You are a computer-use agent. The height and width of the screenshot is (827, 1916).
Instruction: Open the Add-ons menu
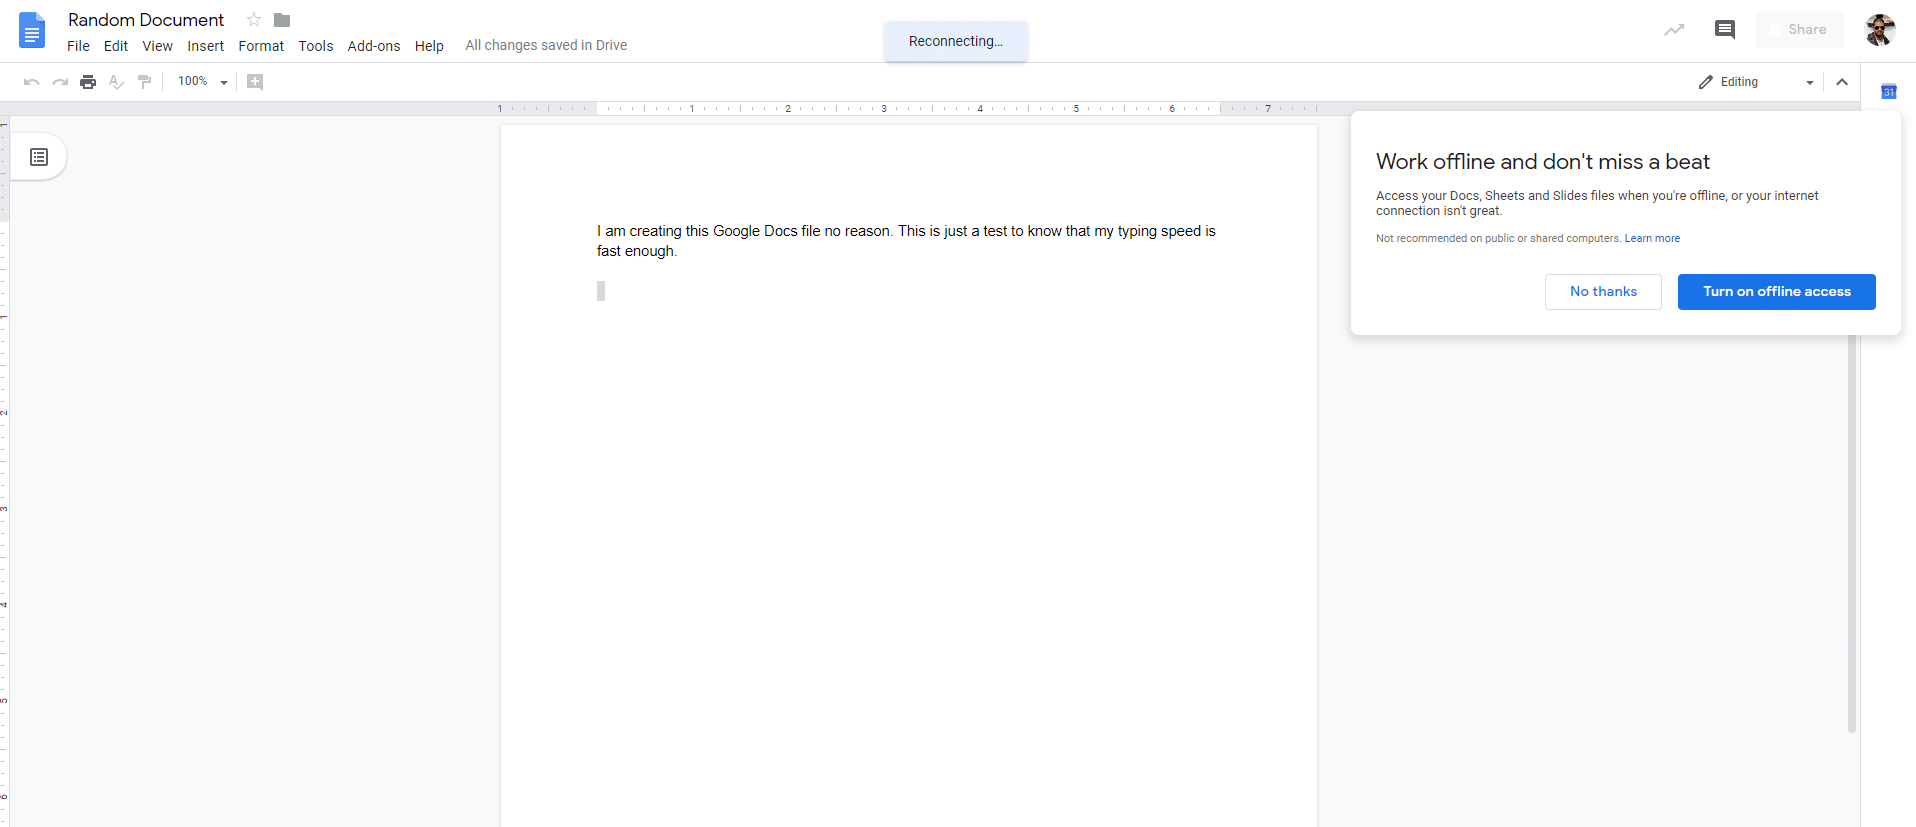pos(374,46)
